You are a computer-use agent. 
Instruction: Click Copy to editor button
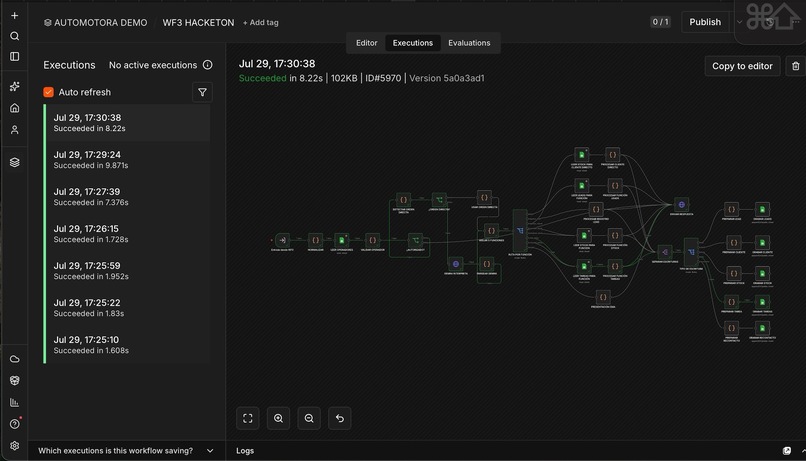tap(742, 66)
